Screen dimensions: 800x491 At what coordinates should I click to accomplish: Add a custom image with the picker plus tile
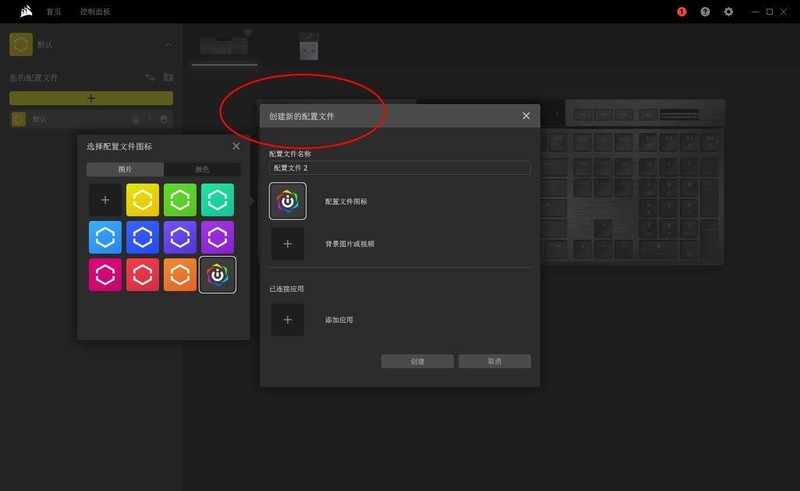pyautogui.click(x=105, y=200)
